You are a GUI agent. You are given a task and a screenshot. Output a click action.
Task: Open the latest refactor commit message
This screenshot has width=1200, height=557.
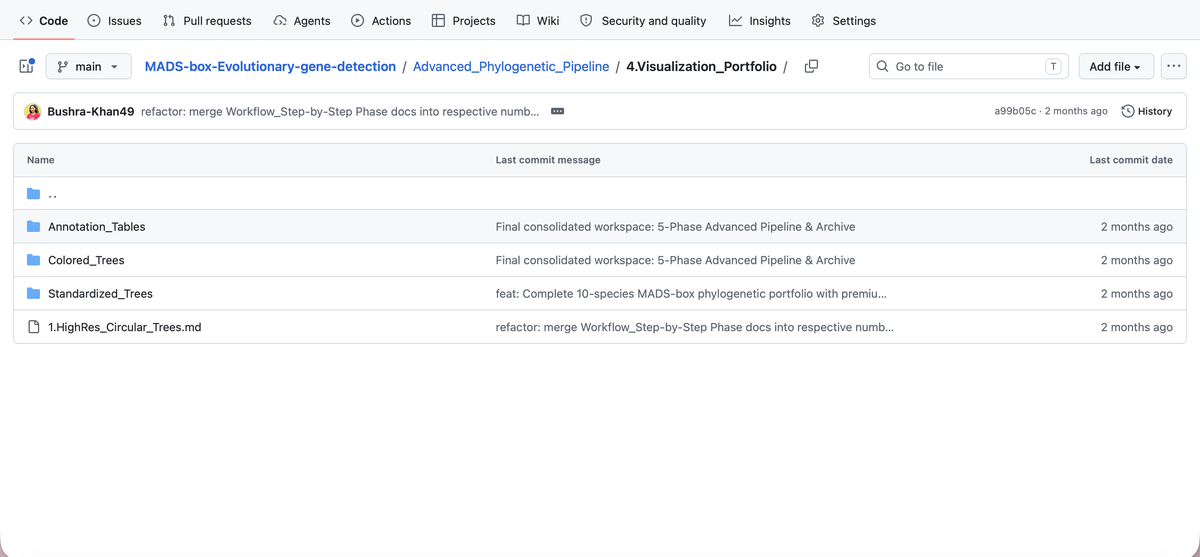[340, 111]
